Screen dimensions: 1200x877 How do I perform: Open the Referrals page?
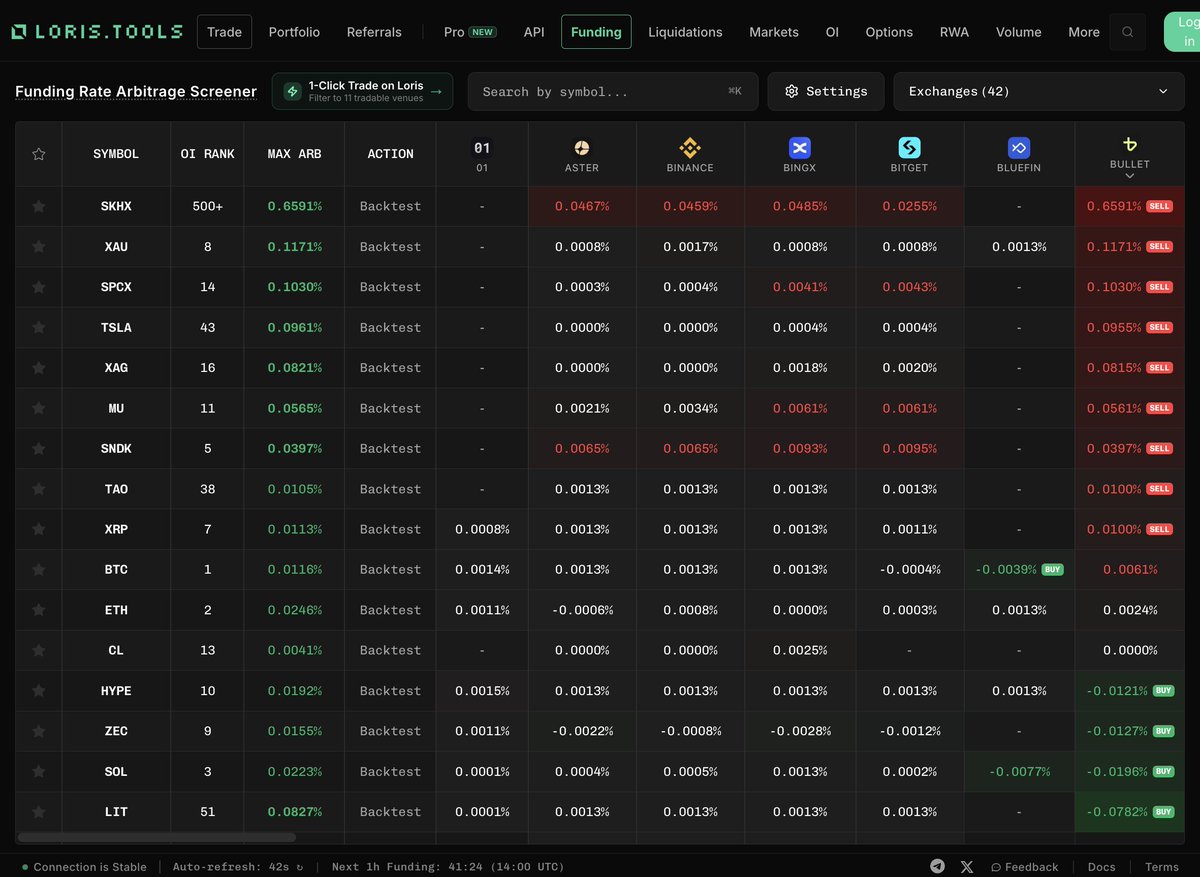coord(374,32)
